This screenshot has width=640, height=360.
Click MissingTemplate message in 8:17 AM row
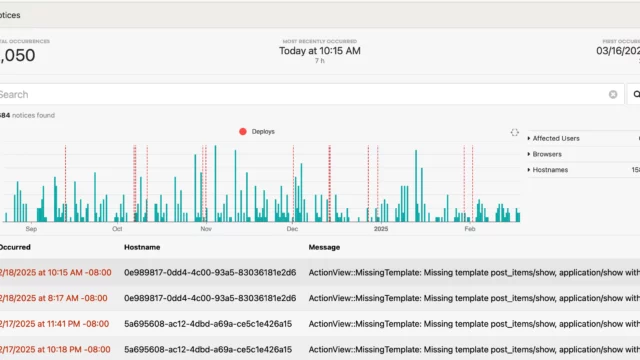[x=474, y=298]
